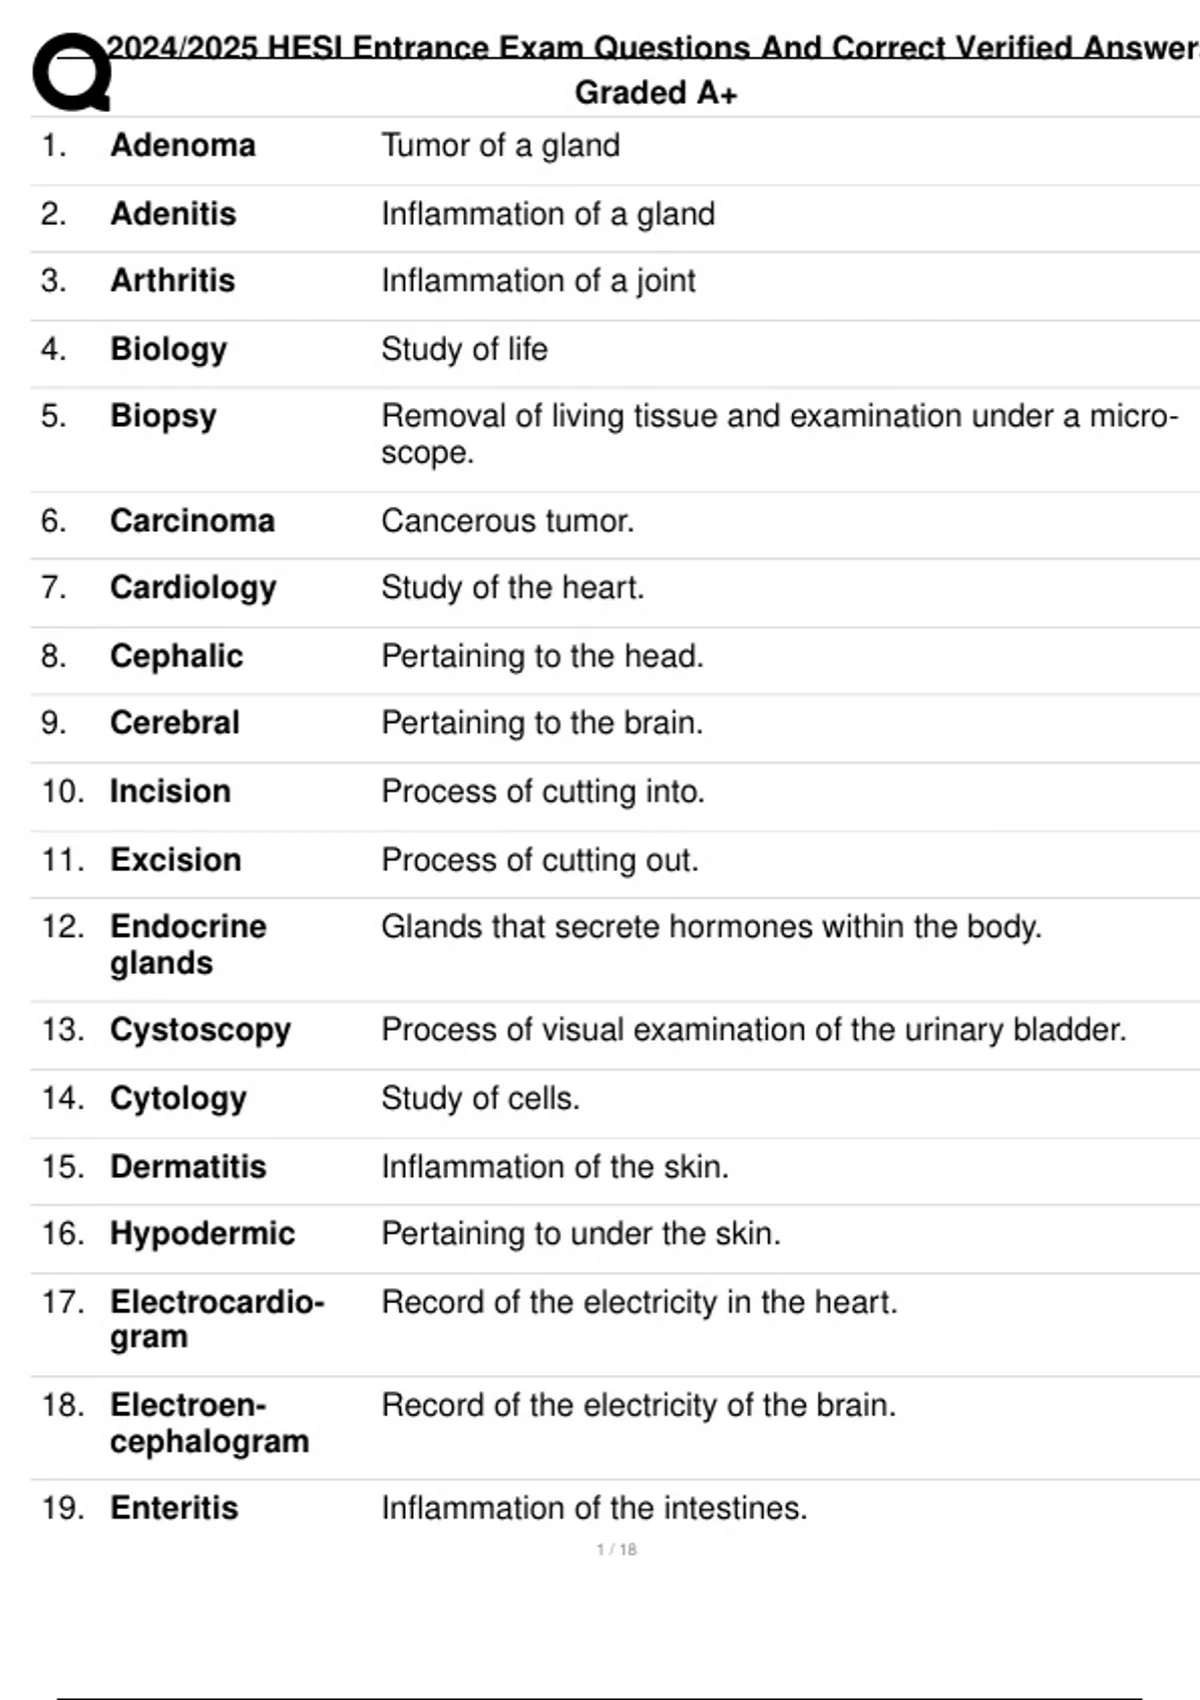This screenshot has height=1700, width=1200.
Task: Click the definition 'Tumor of a gland'
Action: tap(500, 146)
